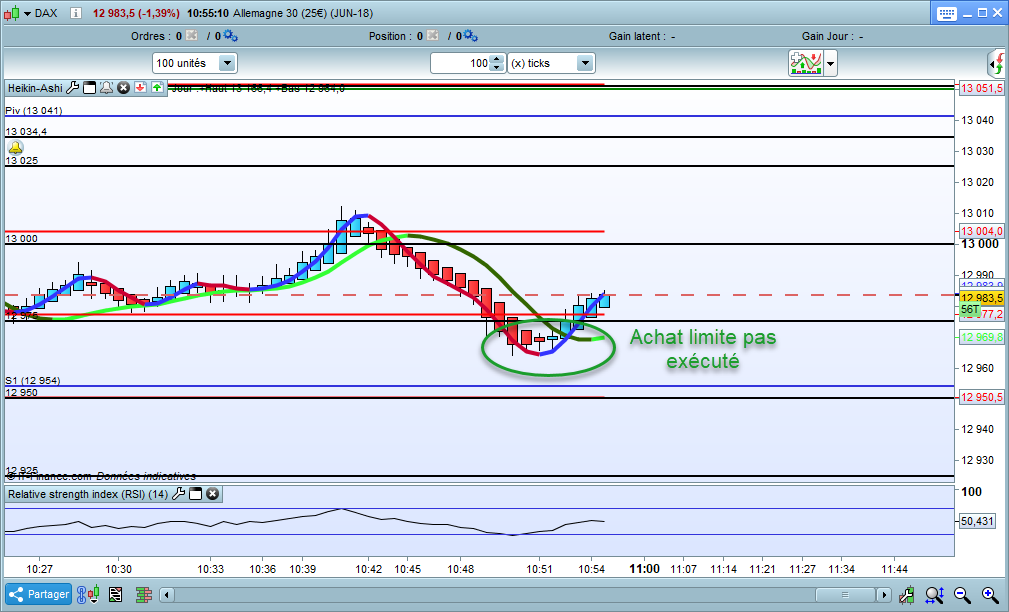Click the RSI window panel icon

(x=196, y=494)
